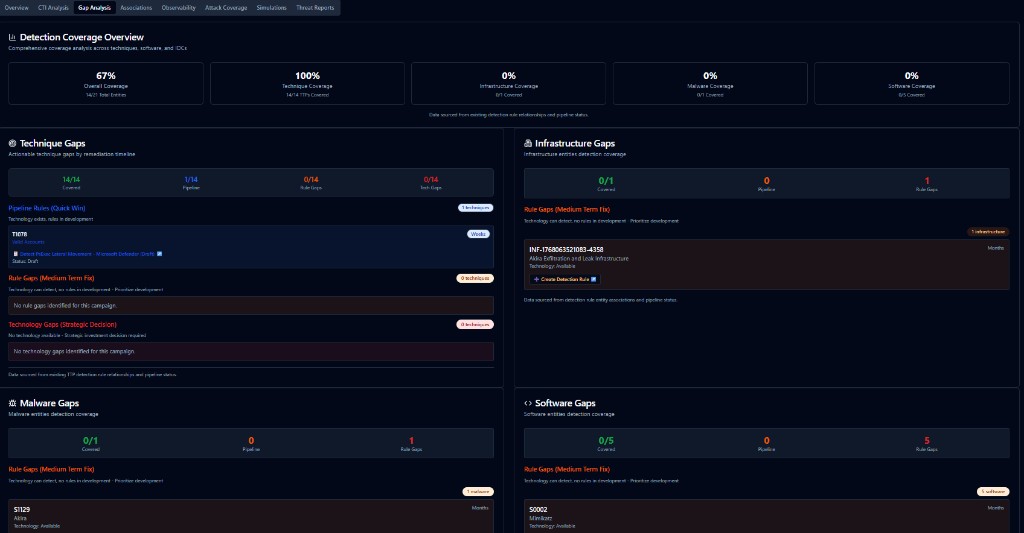The height and width of the screenshot is (533, 1024).
Task: Switch to the Attack Coverage tab
Action: (x=226, y=8)
